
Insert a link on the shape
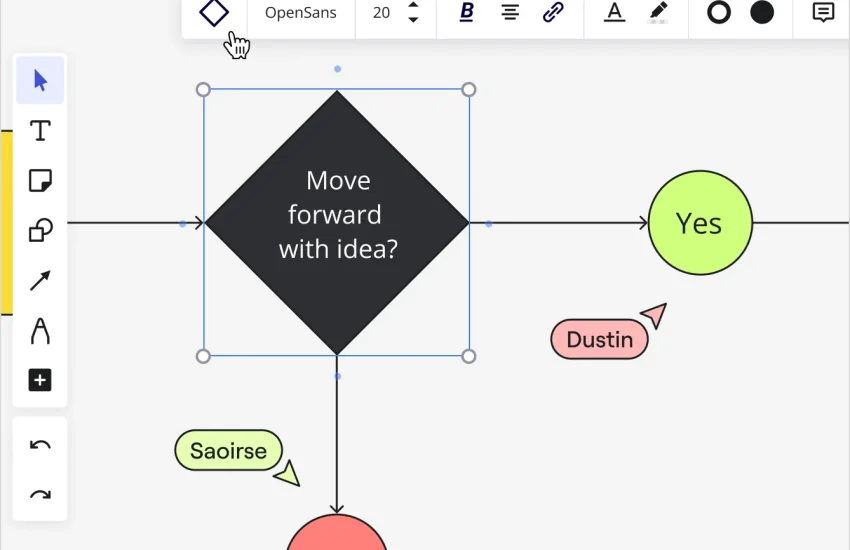point(553,13)
